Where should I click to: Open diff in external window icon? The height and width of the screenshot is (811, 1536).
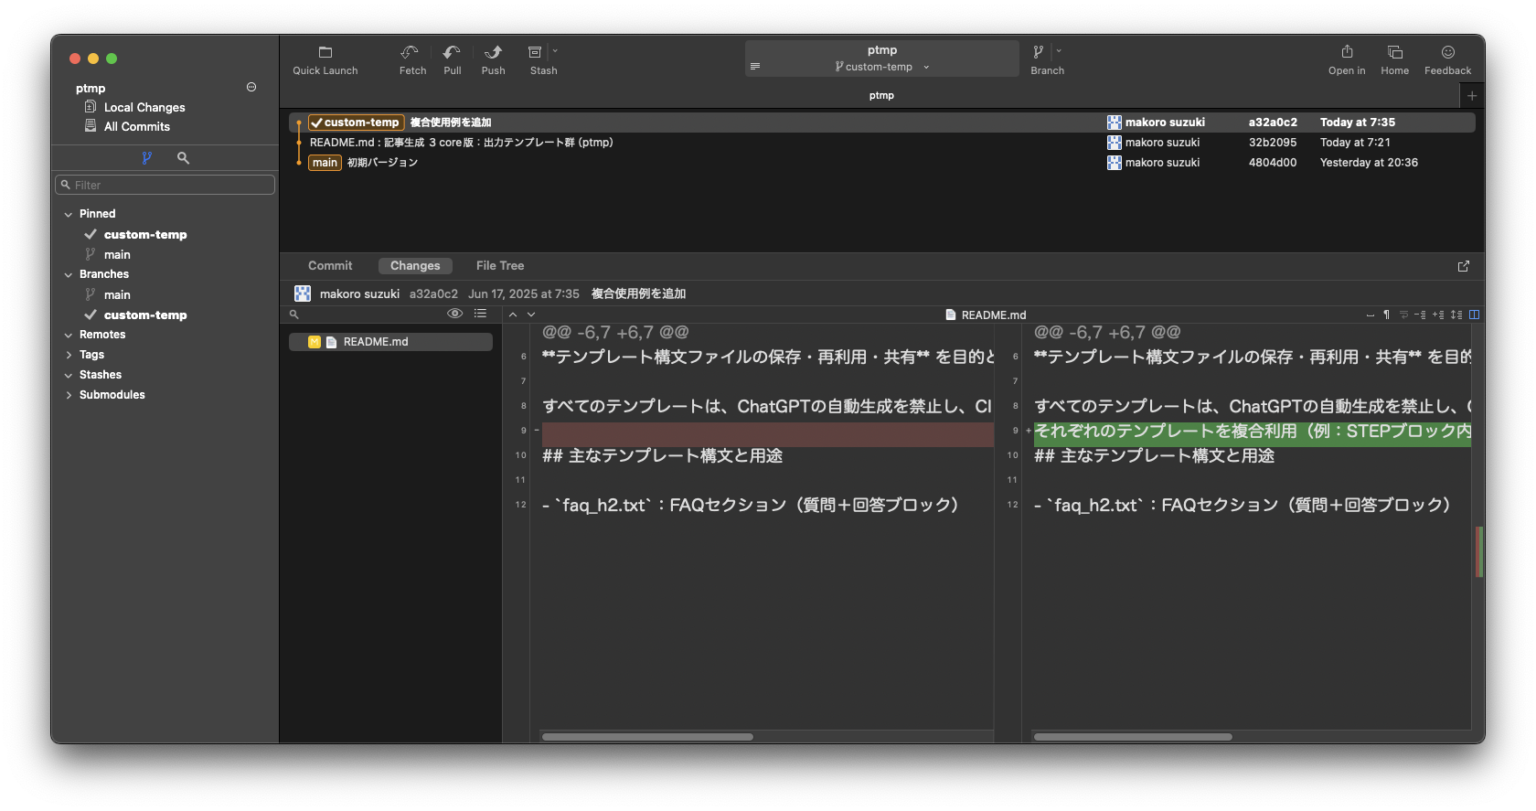pyautogui.click(x=1464, y=266)
